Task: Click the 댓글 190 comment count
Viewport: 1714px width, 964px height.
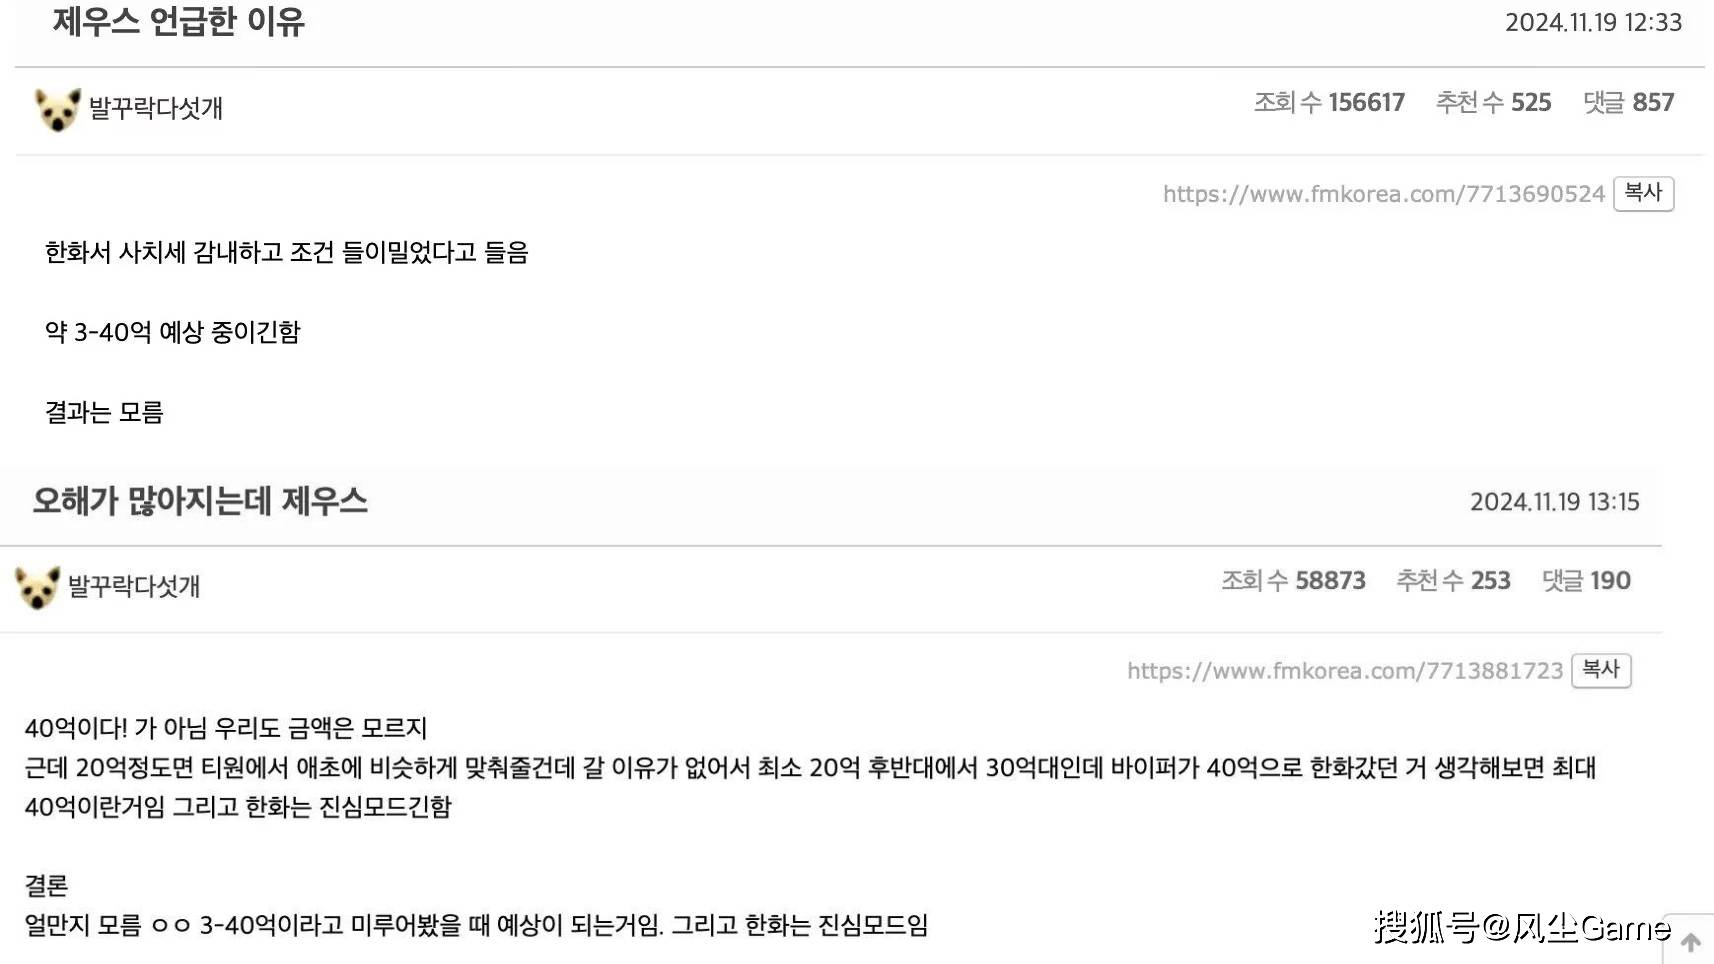Action: point(1586,580)
